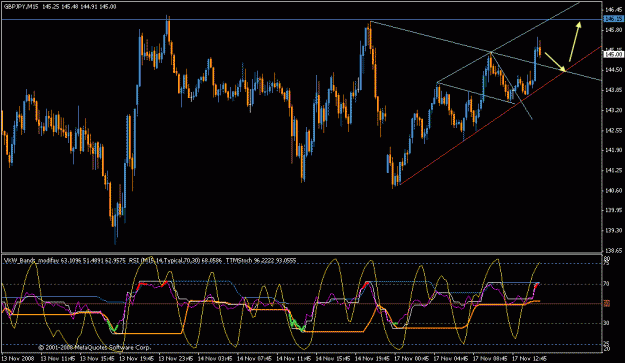
Task: Click the 138.65 price axis label
Action: pos(613,251)
